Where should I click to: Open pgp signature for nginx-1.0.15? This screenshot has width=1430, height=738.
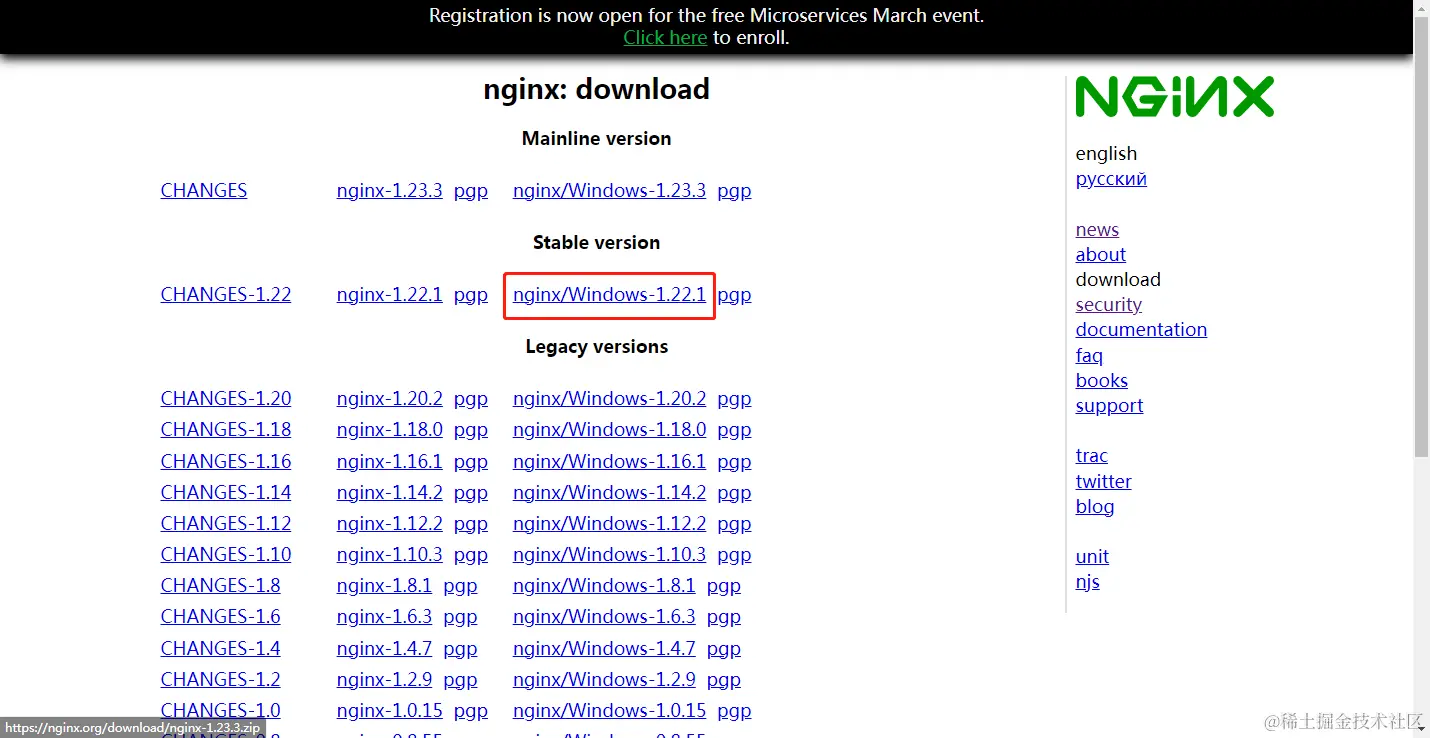[x=470, y=711]
